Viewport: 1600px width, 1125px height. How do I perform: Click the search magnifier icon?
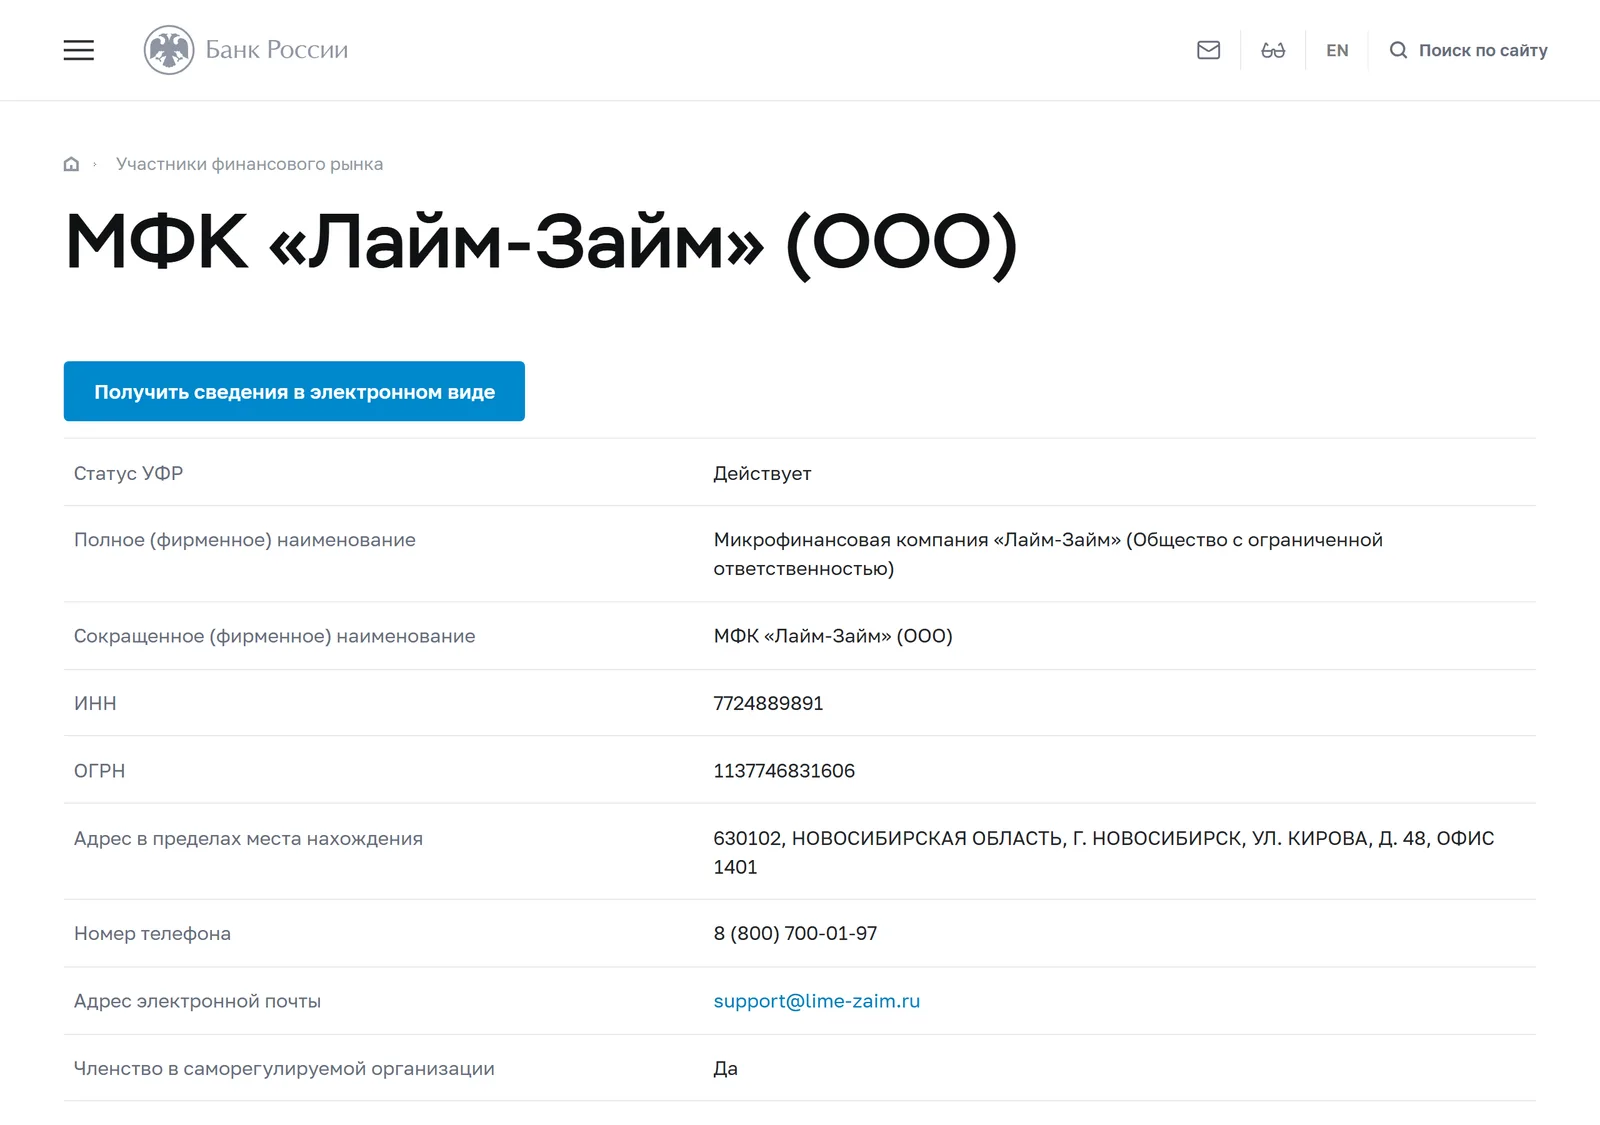point(1398,50)
